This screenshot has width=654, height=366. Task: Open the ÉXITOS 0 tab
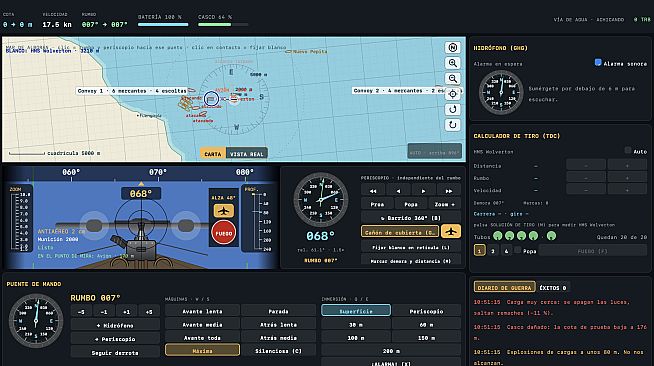pyautogui.click(x=553, y=287)
